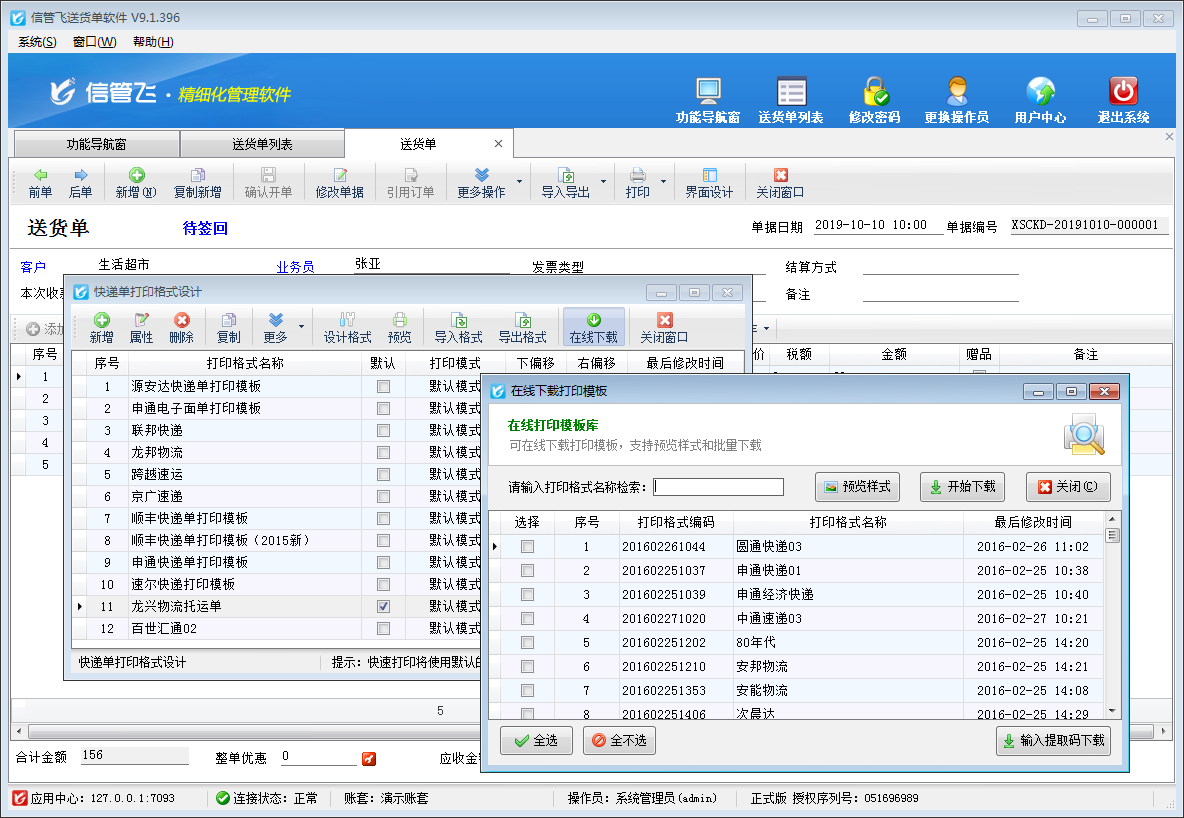Click the red icon beside 整单优惠
1184x818 pixels.
(368, 758)
